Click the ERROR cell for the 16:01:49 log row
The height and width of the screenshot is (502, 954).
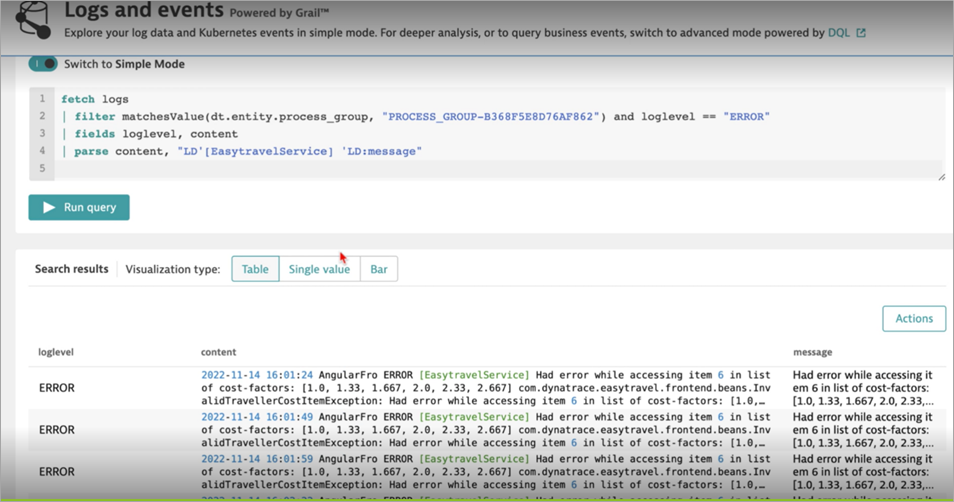click(57, 430)
